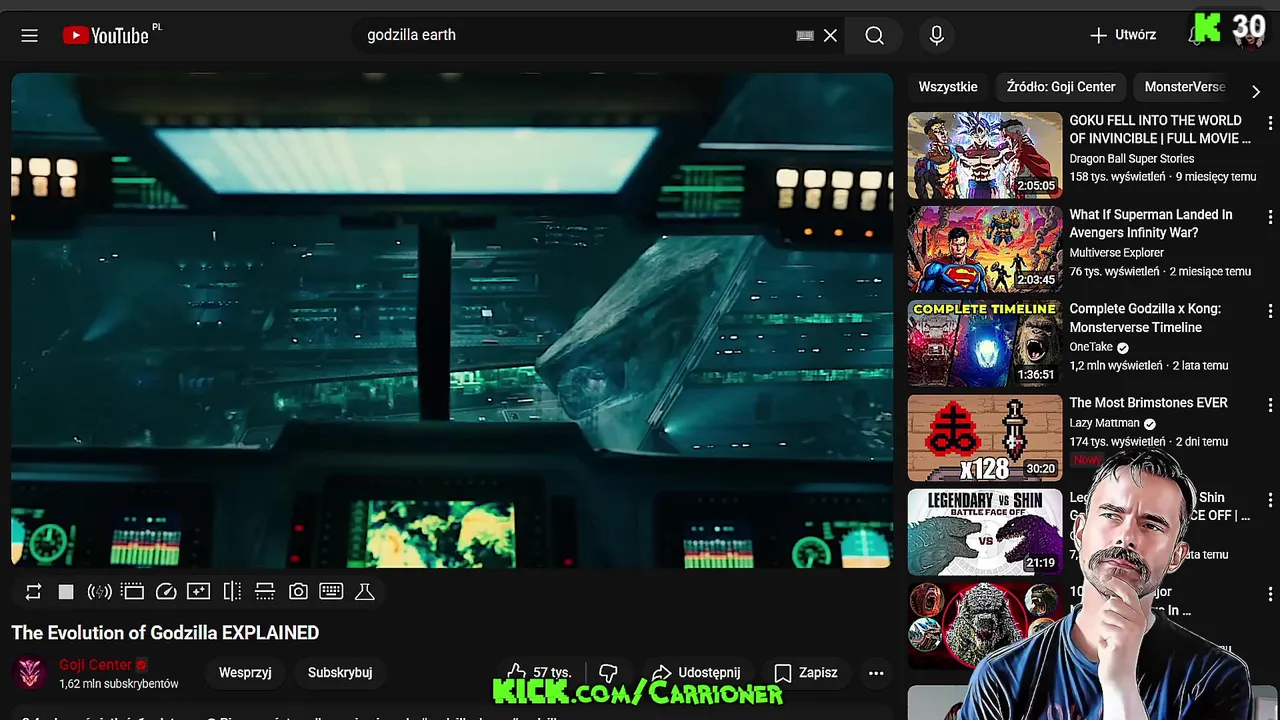Subscribe with the Subskrybuj button

coord(340,673)
